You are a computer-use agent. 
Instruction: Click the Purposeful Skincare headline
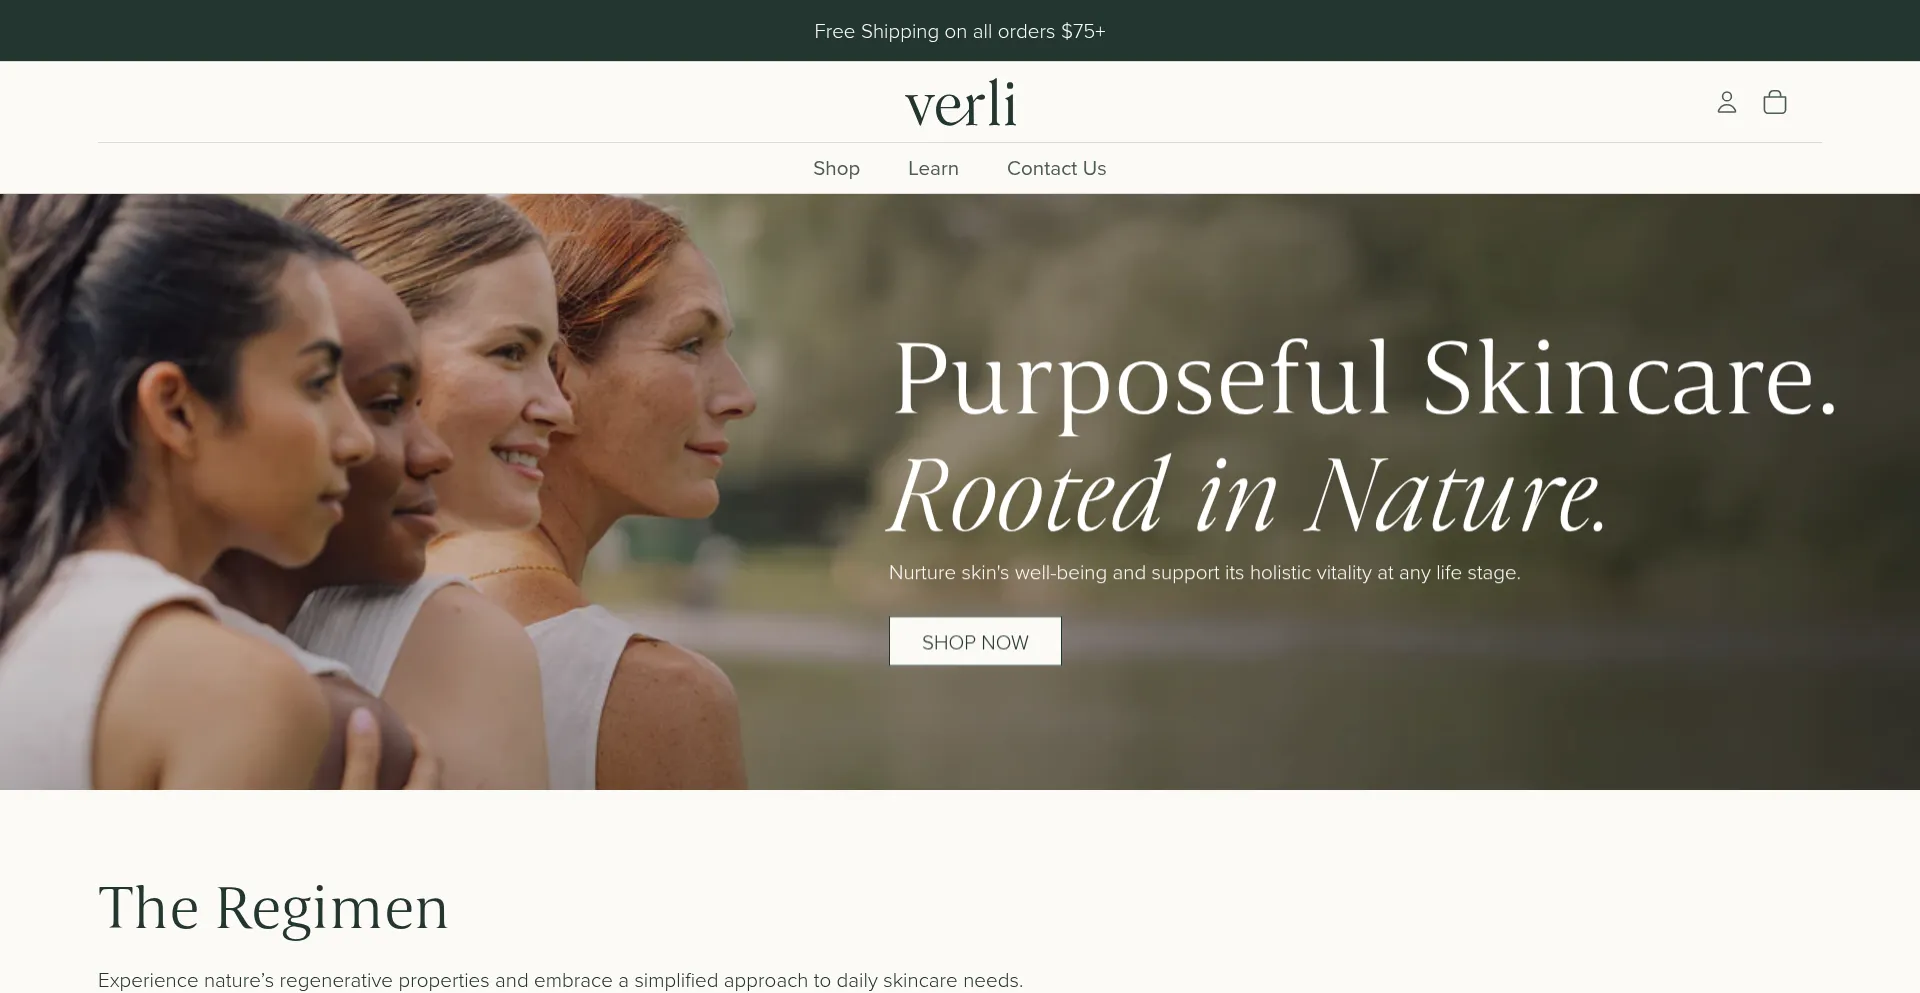pos(1365,380)
